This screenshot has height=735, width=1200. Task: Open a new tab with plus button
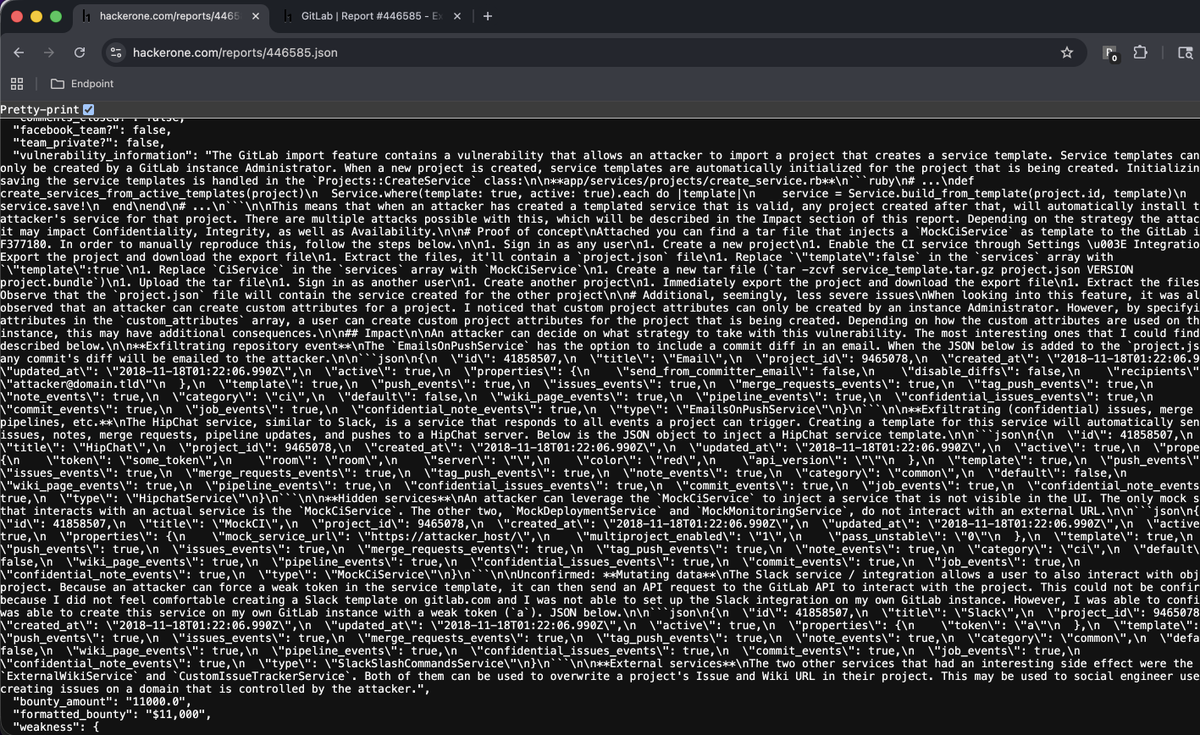[x=488, y=17]
